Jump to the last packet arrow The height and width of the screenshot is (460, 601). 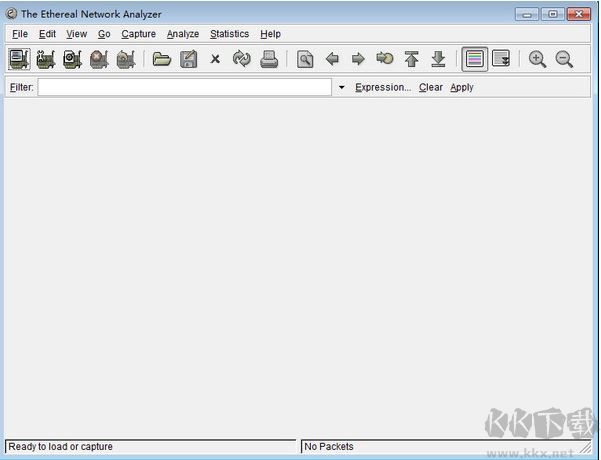(438, 59)
